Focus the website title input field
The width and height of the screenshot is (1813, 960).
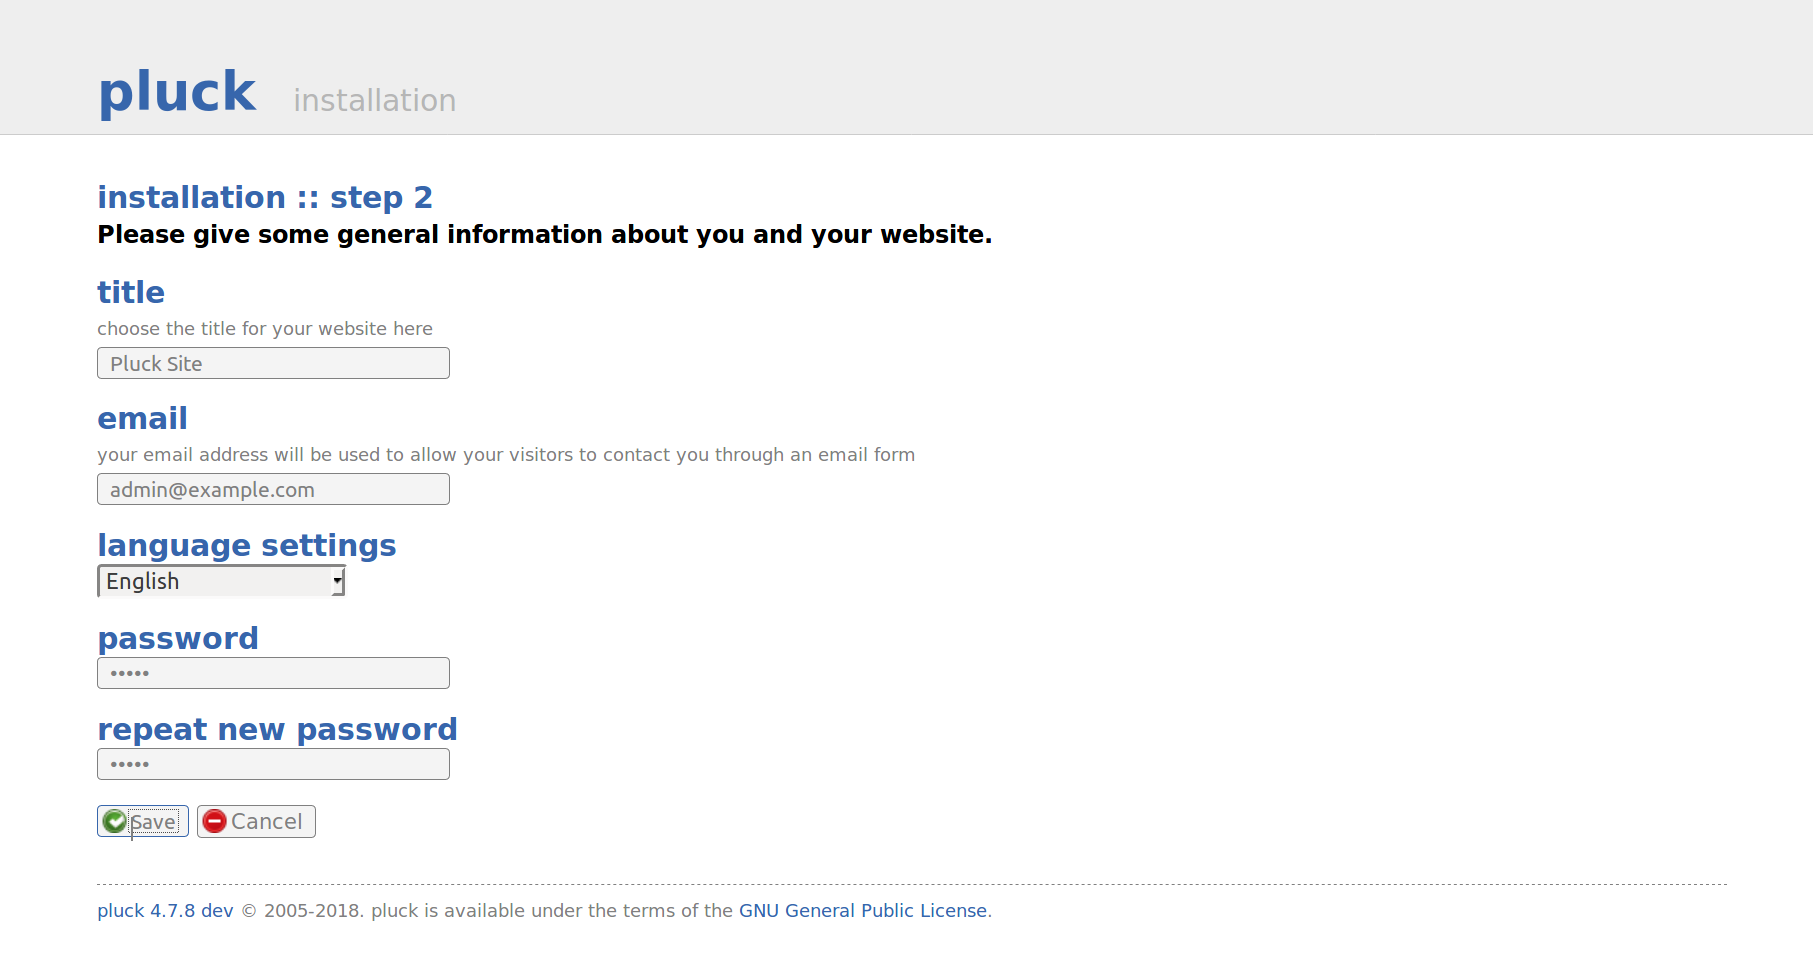click(273, 363)
